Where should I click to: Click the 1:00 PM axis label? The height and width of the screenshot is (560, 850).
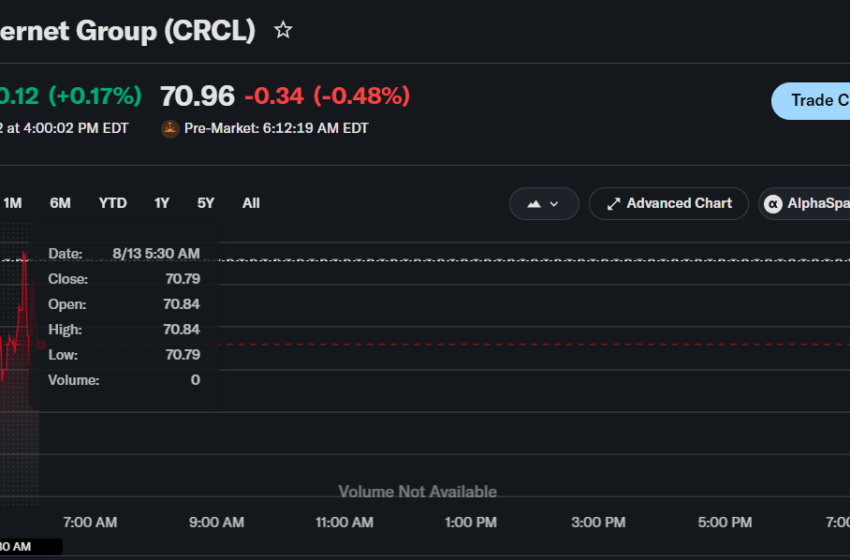[x=471, y=522]
